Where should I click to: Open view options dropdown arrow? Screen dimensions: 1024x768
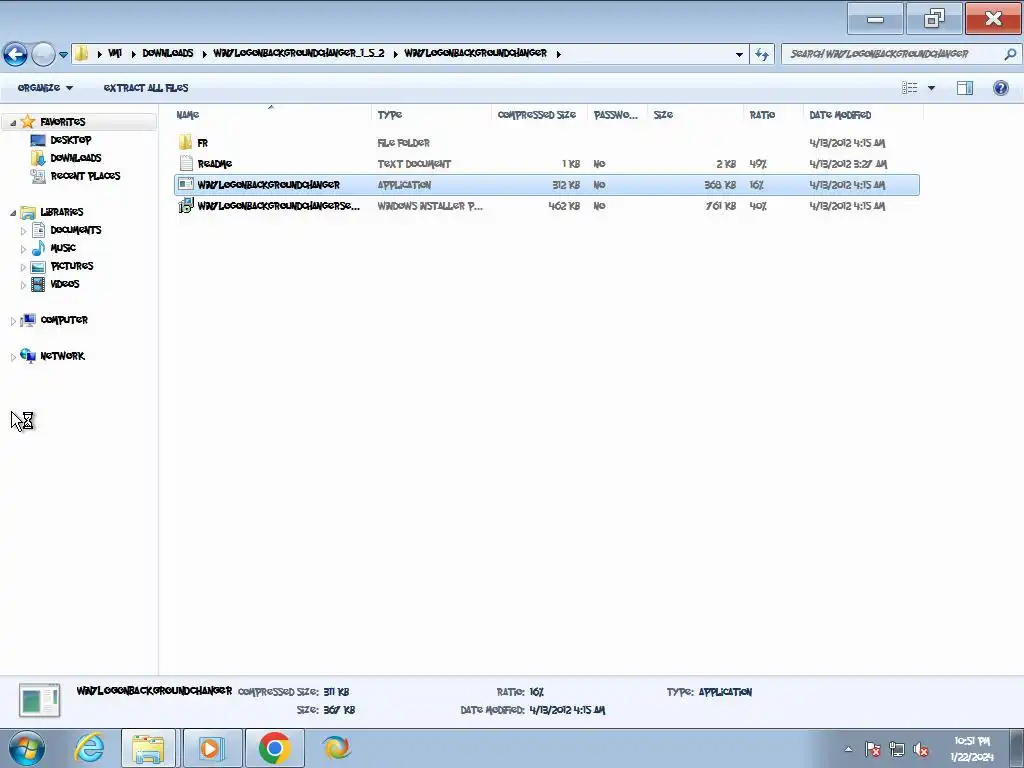pyautogui.click(x=931, y=88)
